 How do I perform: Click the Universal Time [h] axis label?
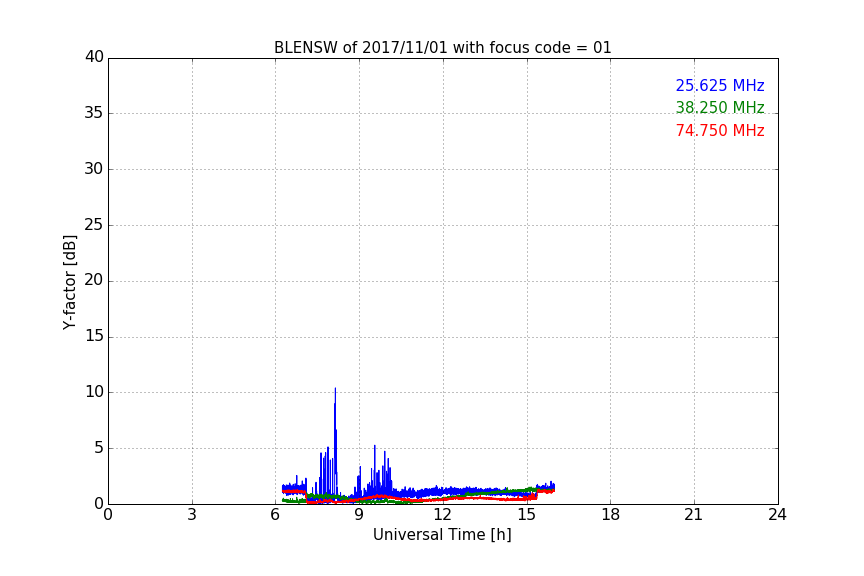tap(442, 535)
